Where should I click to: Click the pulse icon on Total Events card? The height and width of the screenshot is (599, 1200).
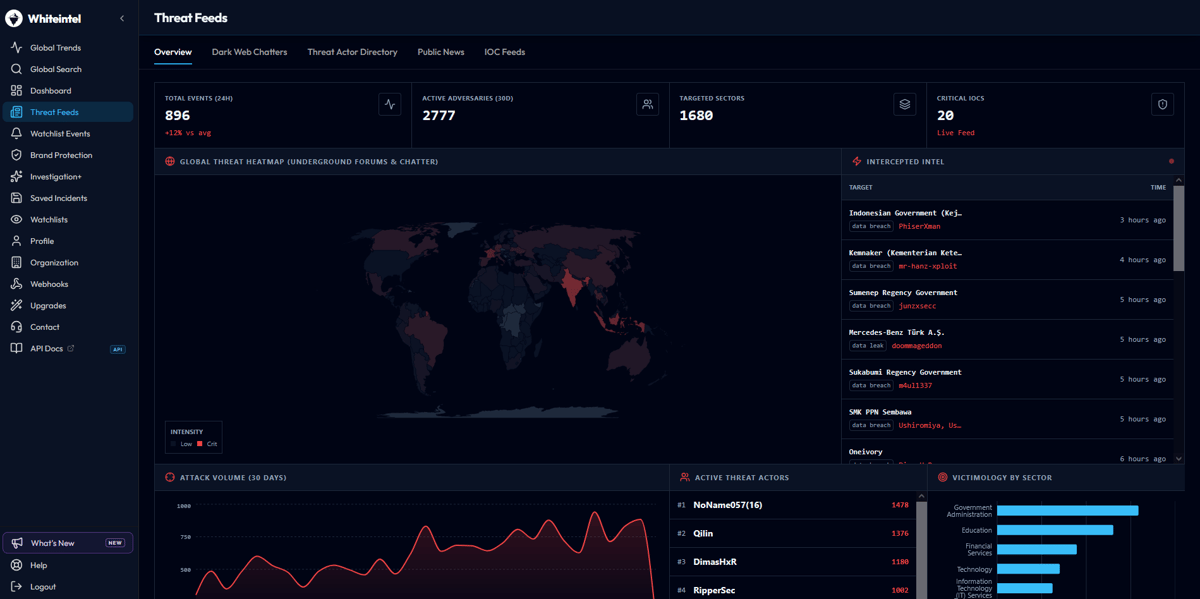click(x=390, y=104)
